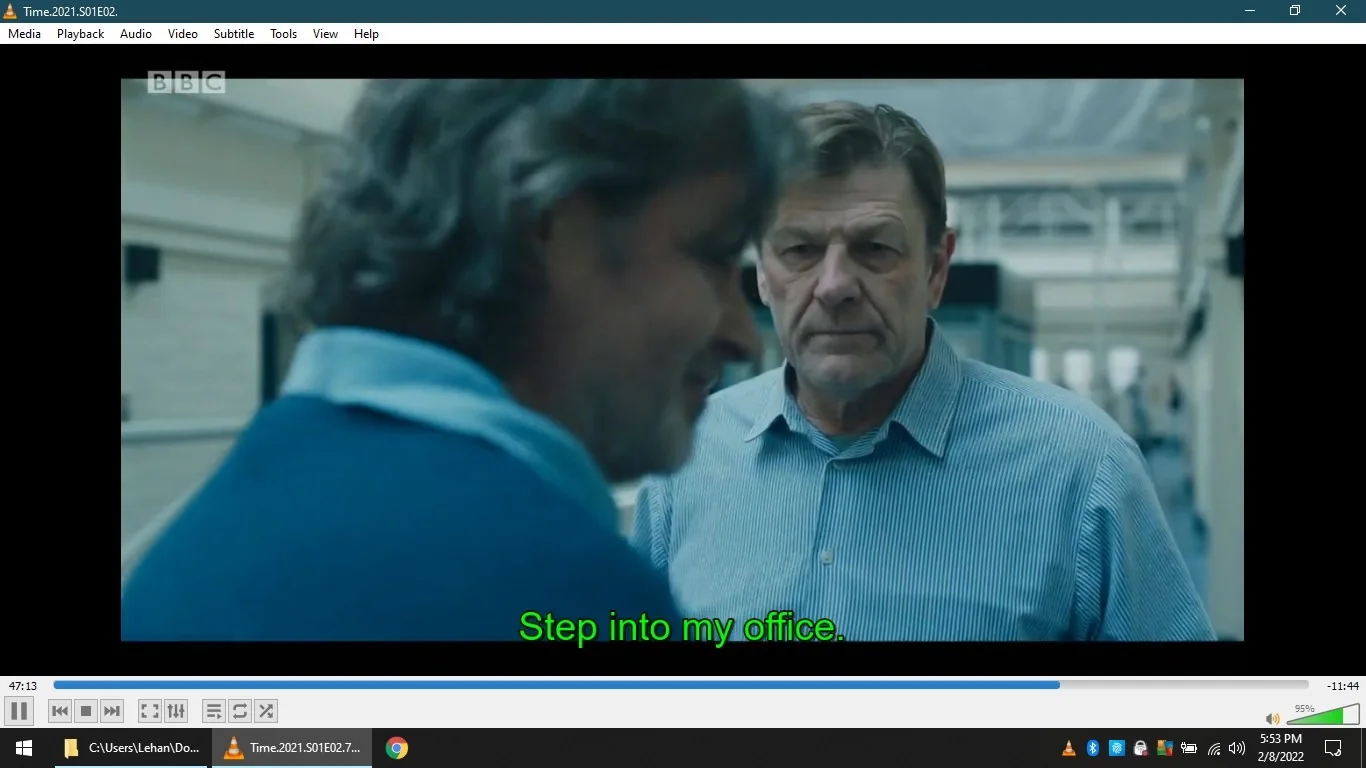Click the multicolored security tray icon
The width and height of the screenshot is (1366, 768).
coord(1165,748)
